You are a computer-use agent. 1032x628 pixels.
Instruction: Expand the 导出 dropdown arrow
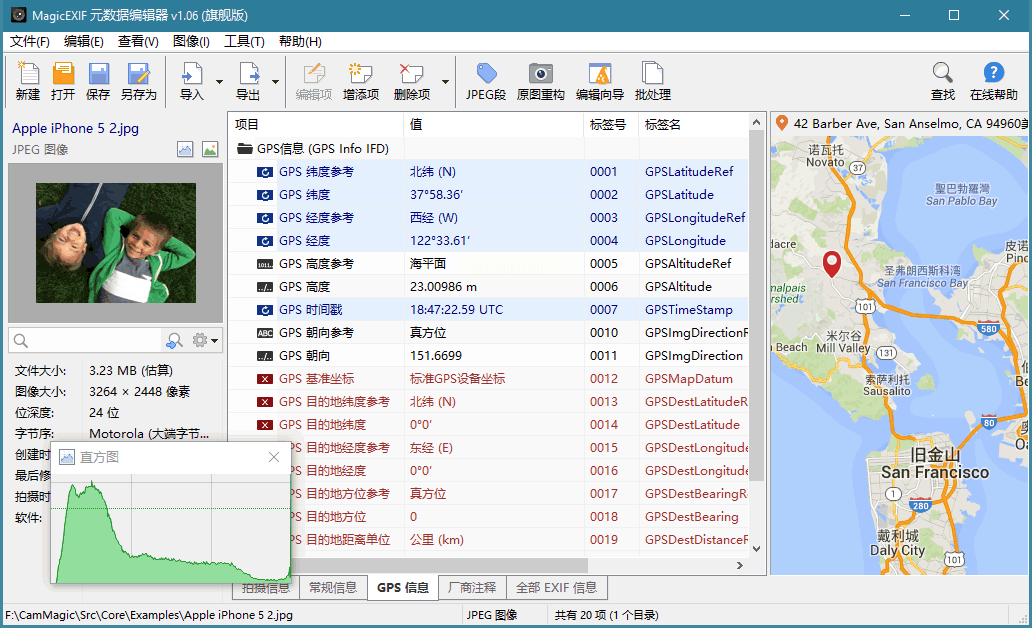point(275,82)
